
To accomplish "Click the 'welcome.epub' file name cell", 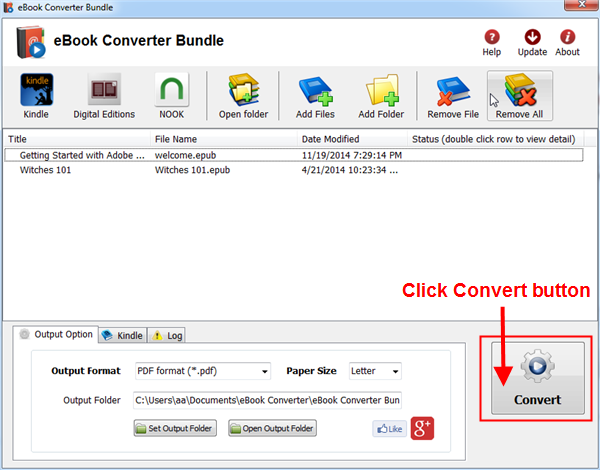I will [x=186, y=155].
